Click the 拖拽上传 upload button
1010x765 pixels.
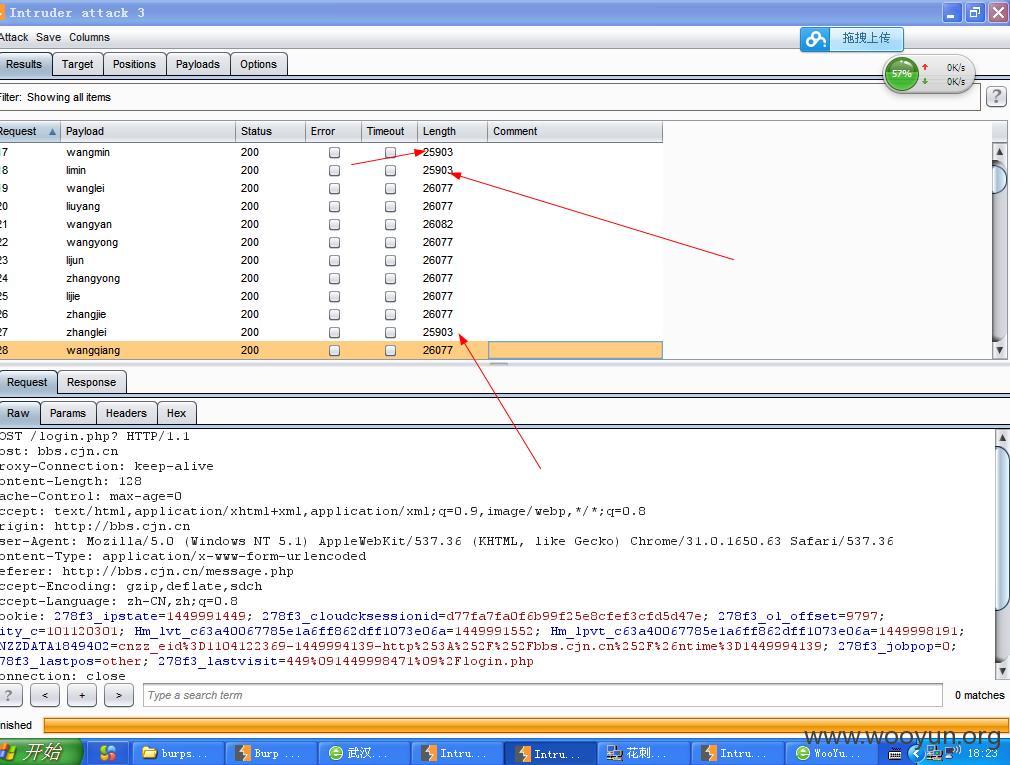point(866,39)
